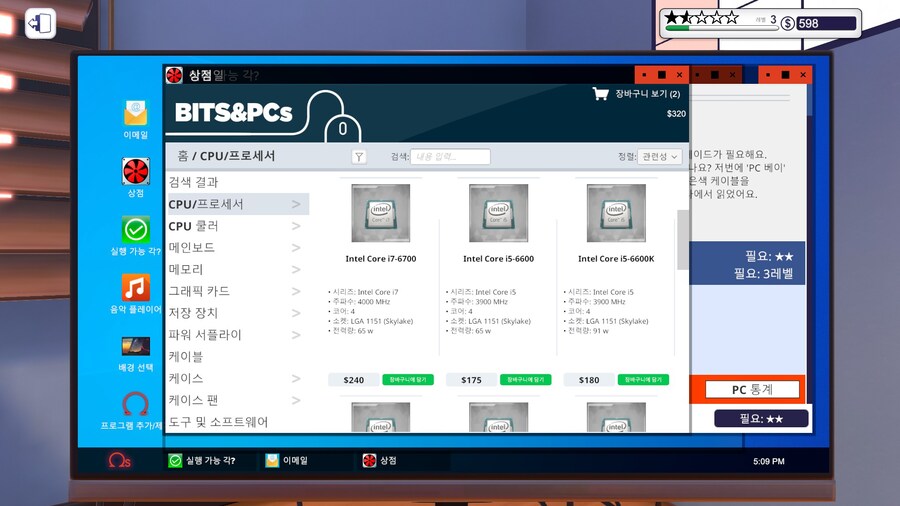
Task: Click the Intel Core i5-6600 title
Action: (x=498, y=259)
